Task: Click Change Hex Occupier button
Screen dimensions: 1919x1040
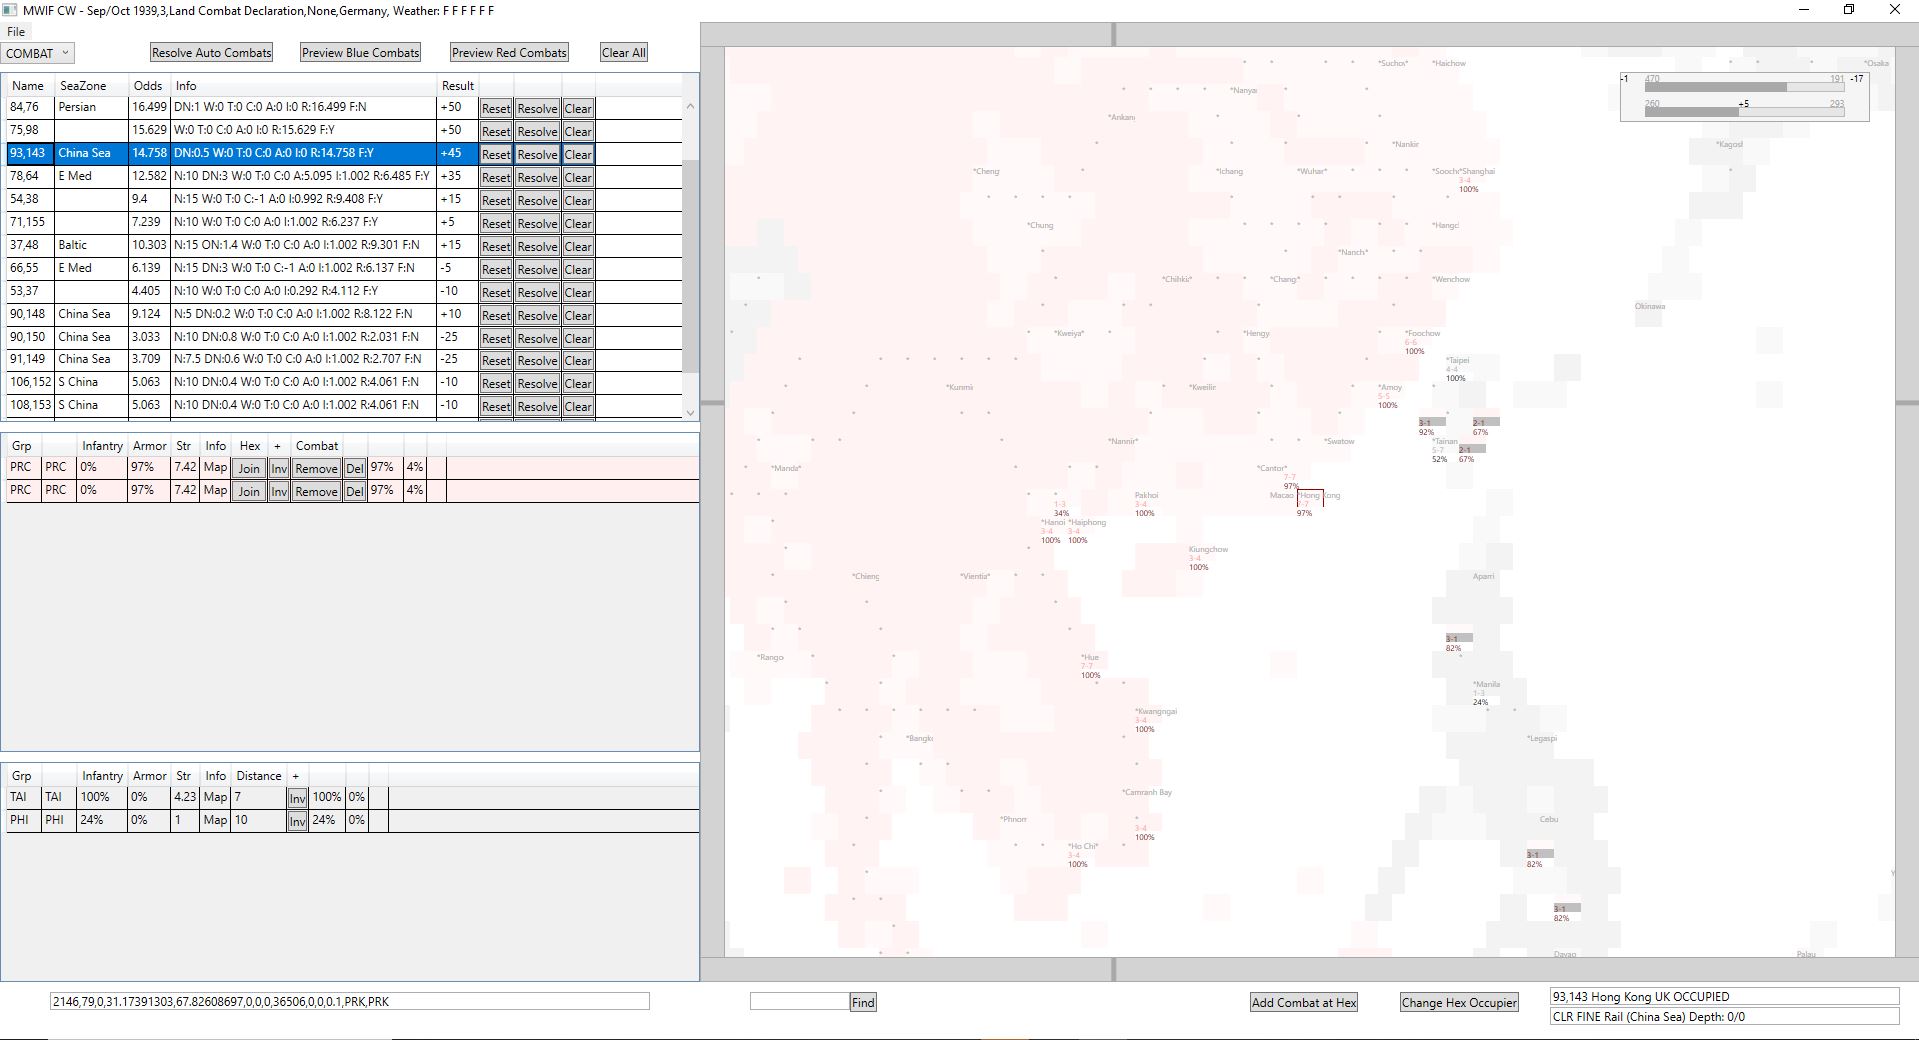Action: click(1459, 1002)
